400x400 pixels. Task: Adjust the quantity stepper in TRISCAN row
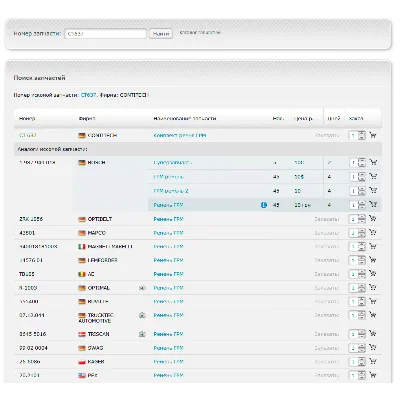point(362,334)
